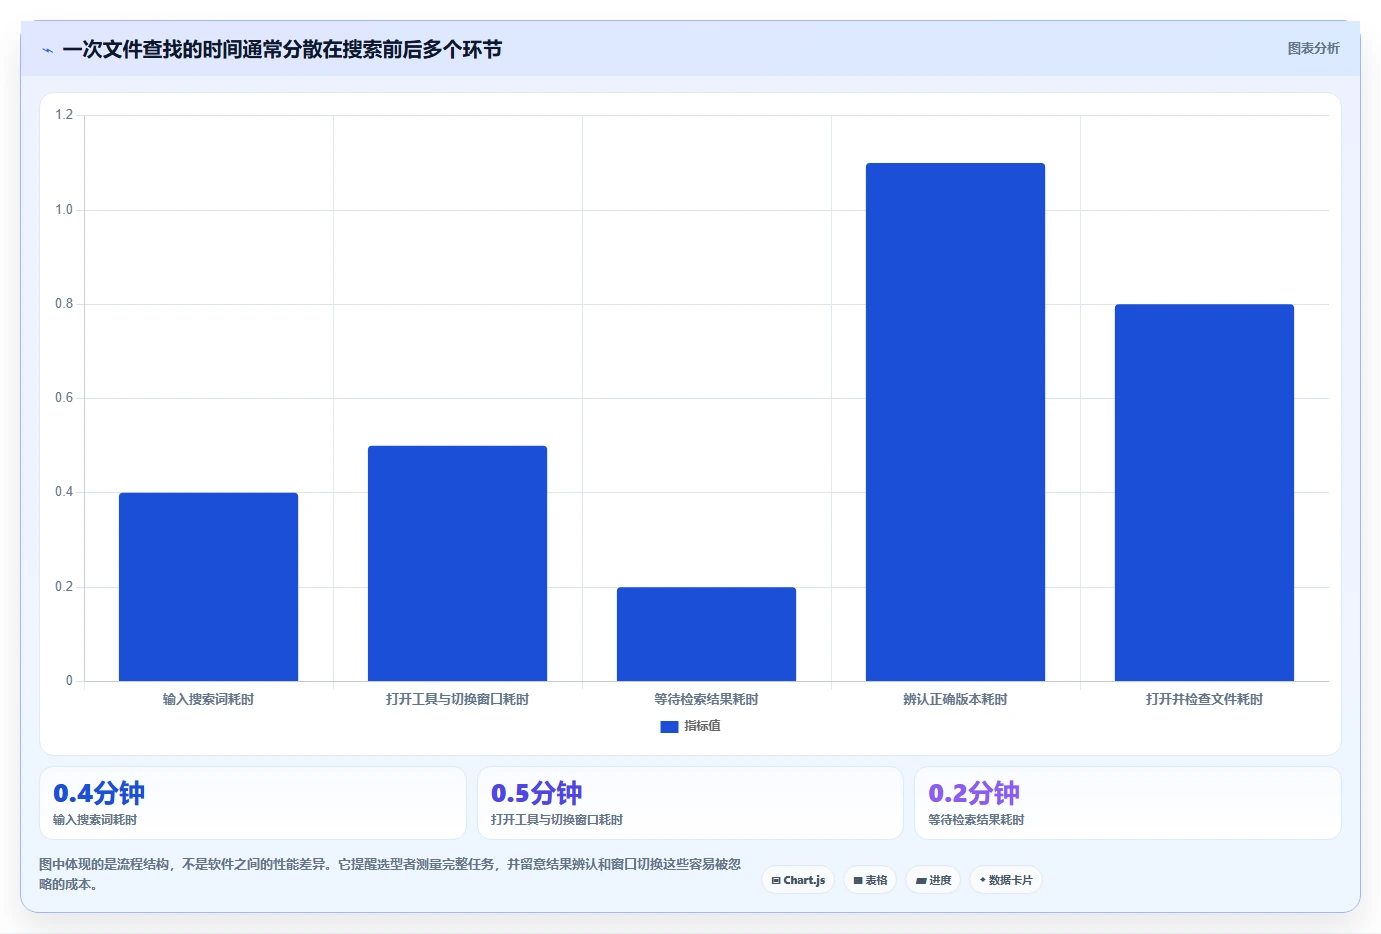Click the 表格 tag chip
The width and height of the screenshot is (1381, 934).
870,880
